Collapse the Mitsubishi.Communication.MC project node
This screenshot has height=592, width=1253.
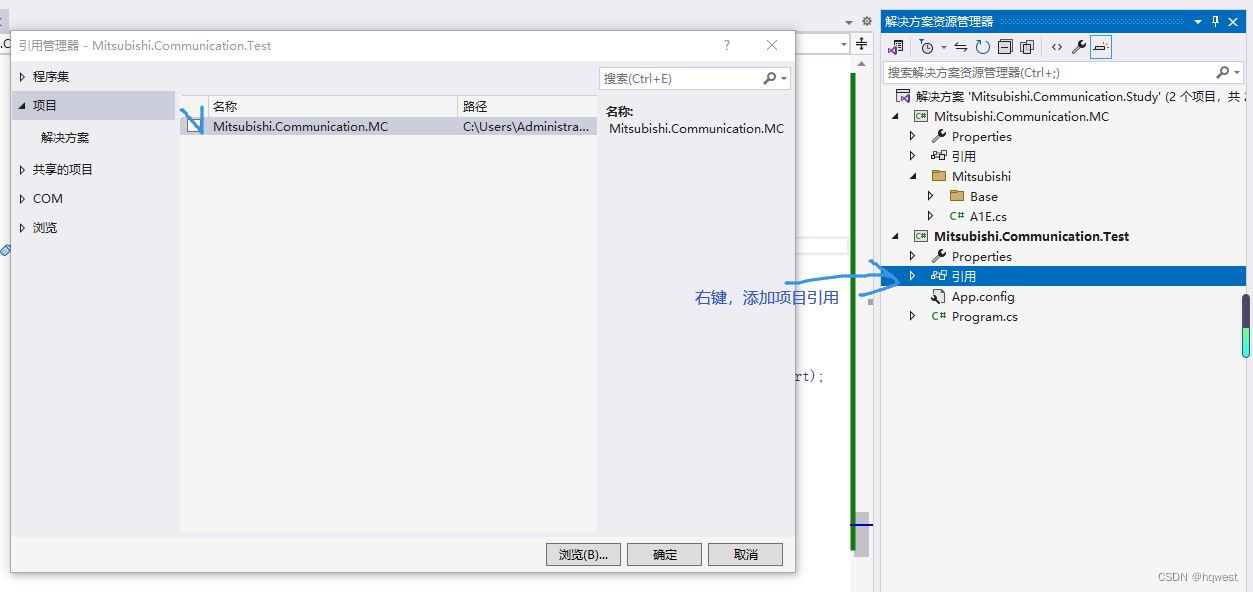pyautogui.click(x=896, y=116)
